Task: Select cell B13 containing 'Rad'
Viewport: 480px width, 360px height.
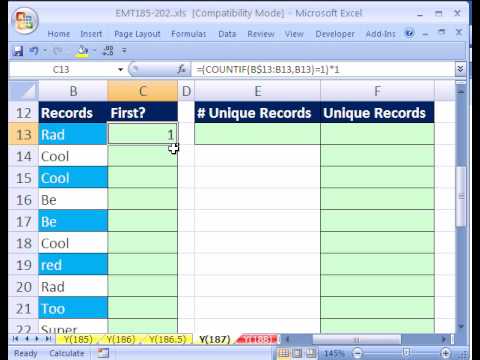Action: click(x=73, y=134)
